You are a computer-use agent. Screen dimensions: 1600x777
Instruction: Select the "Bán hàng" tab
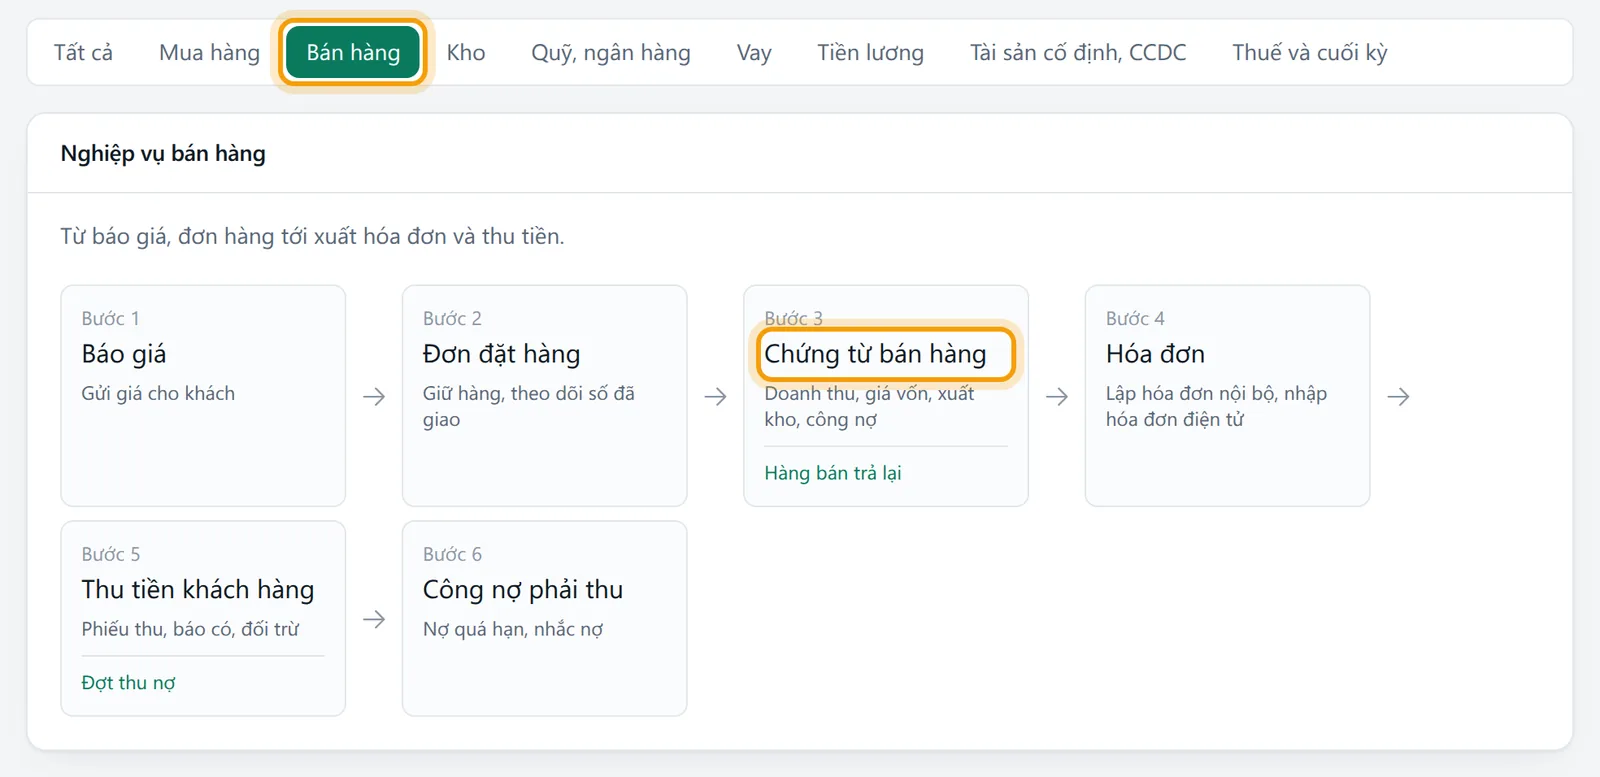click(353, 52)
